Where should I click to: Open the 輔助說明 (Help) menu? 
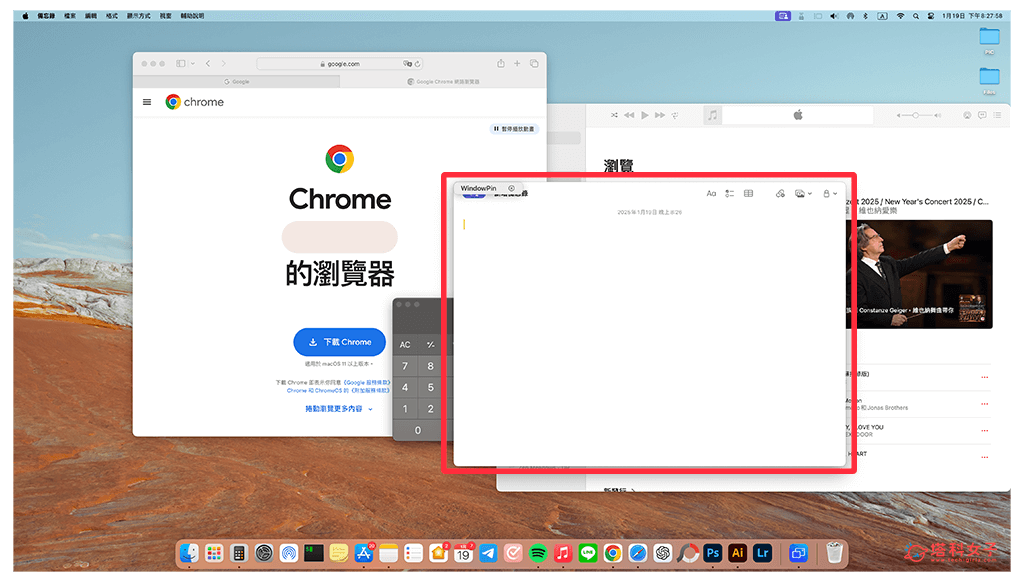(192, 16)
